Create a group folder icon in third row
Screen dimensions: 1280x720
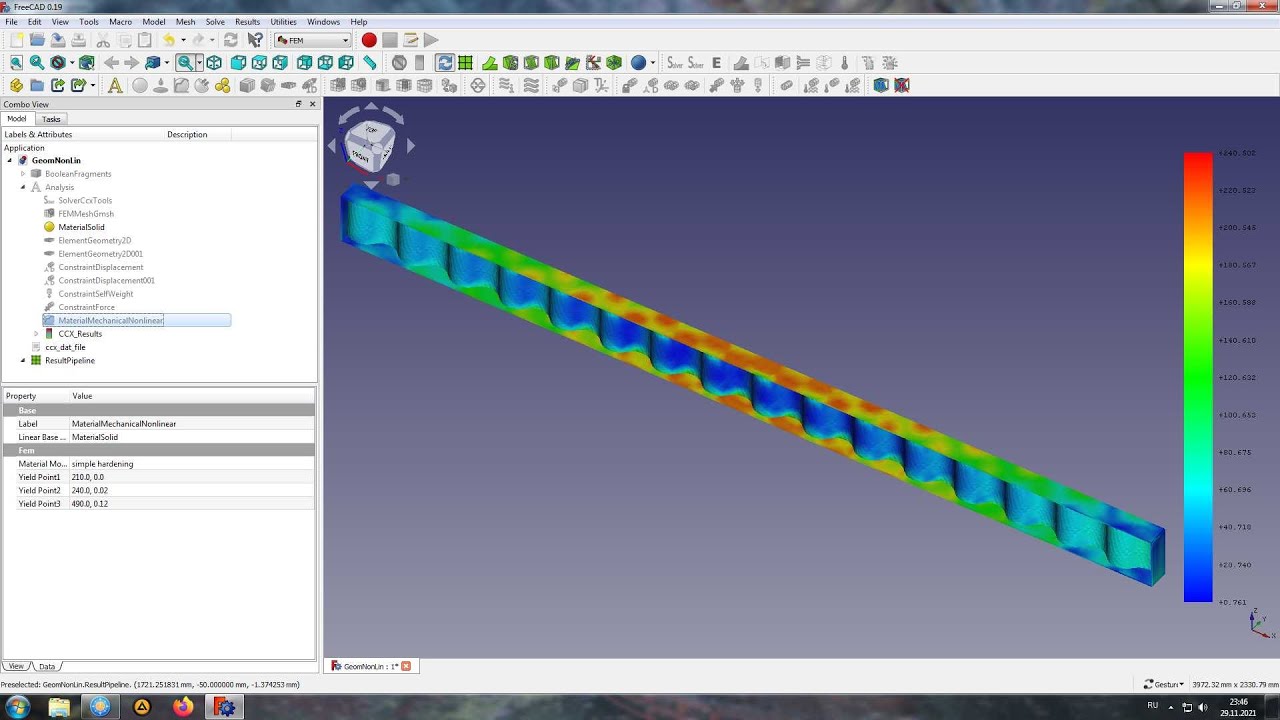[x=37, y=86]
